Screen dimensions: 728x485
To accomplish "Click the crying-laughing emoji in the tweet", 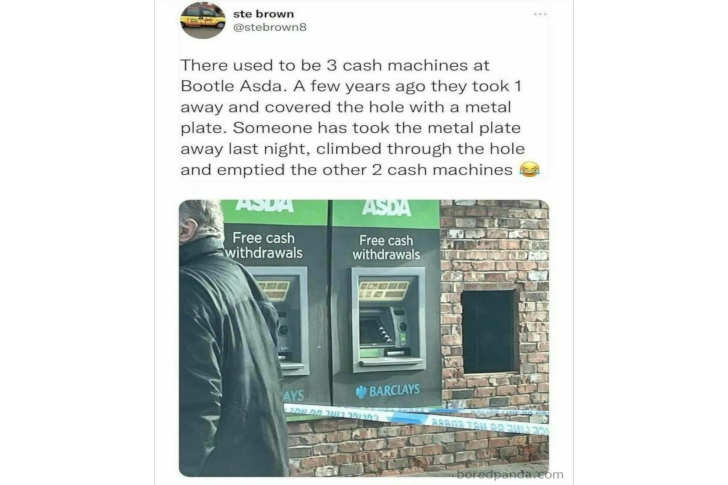I will point(529,169).
